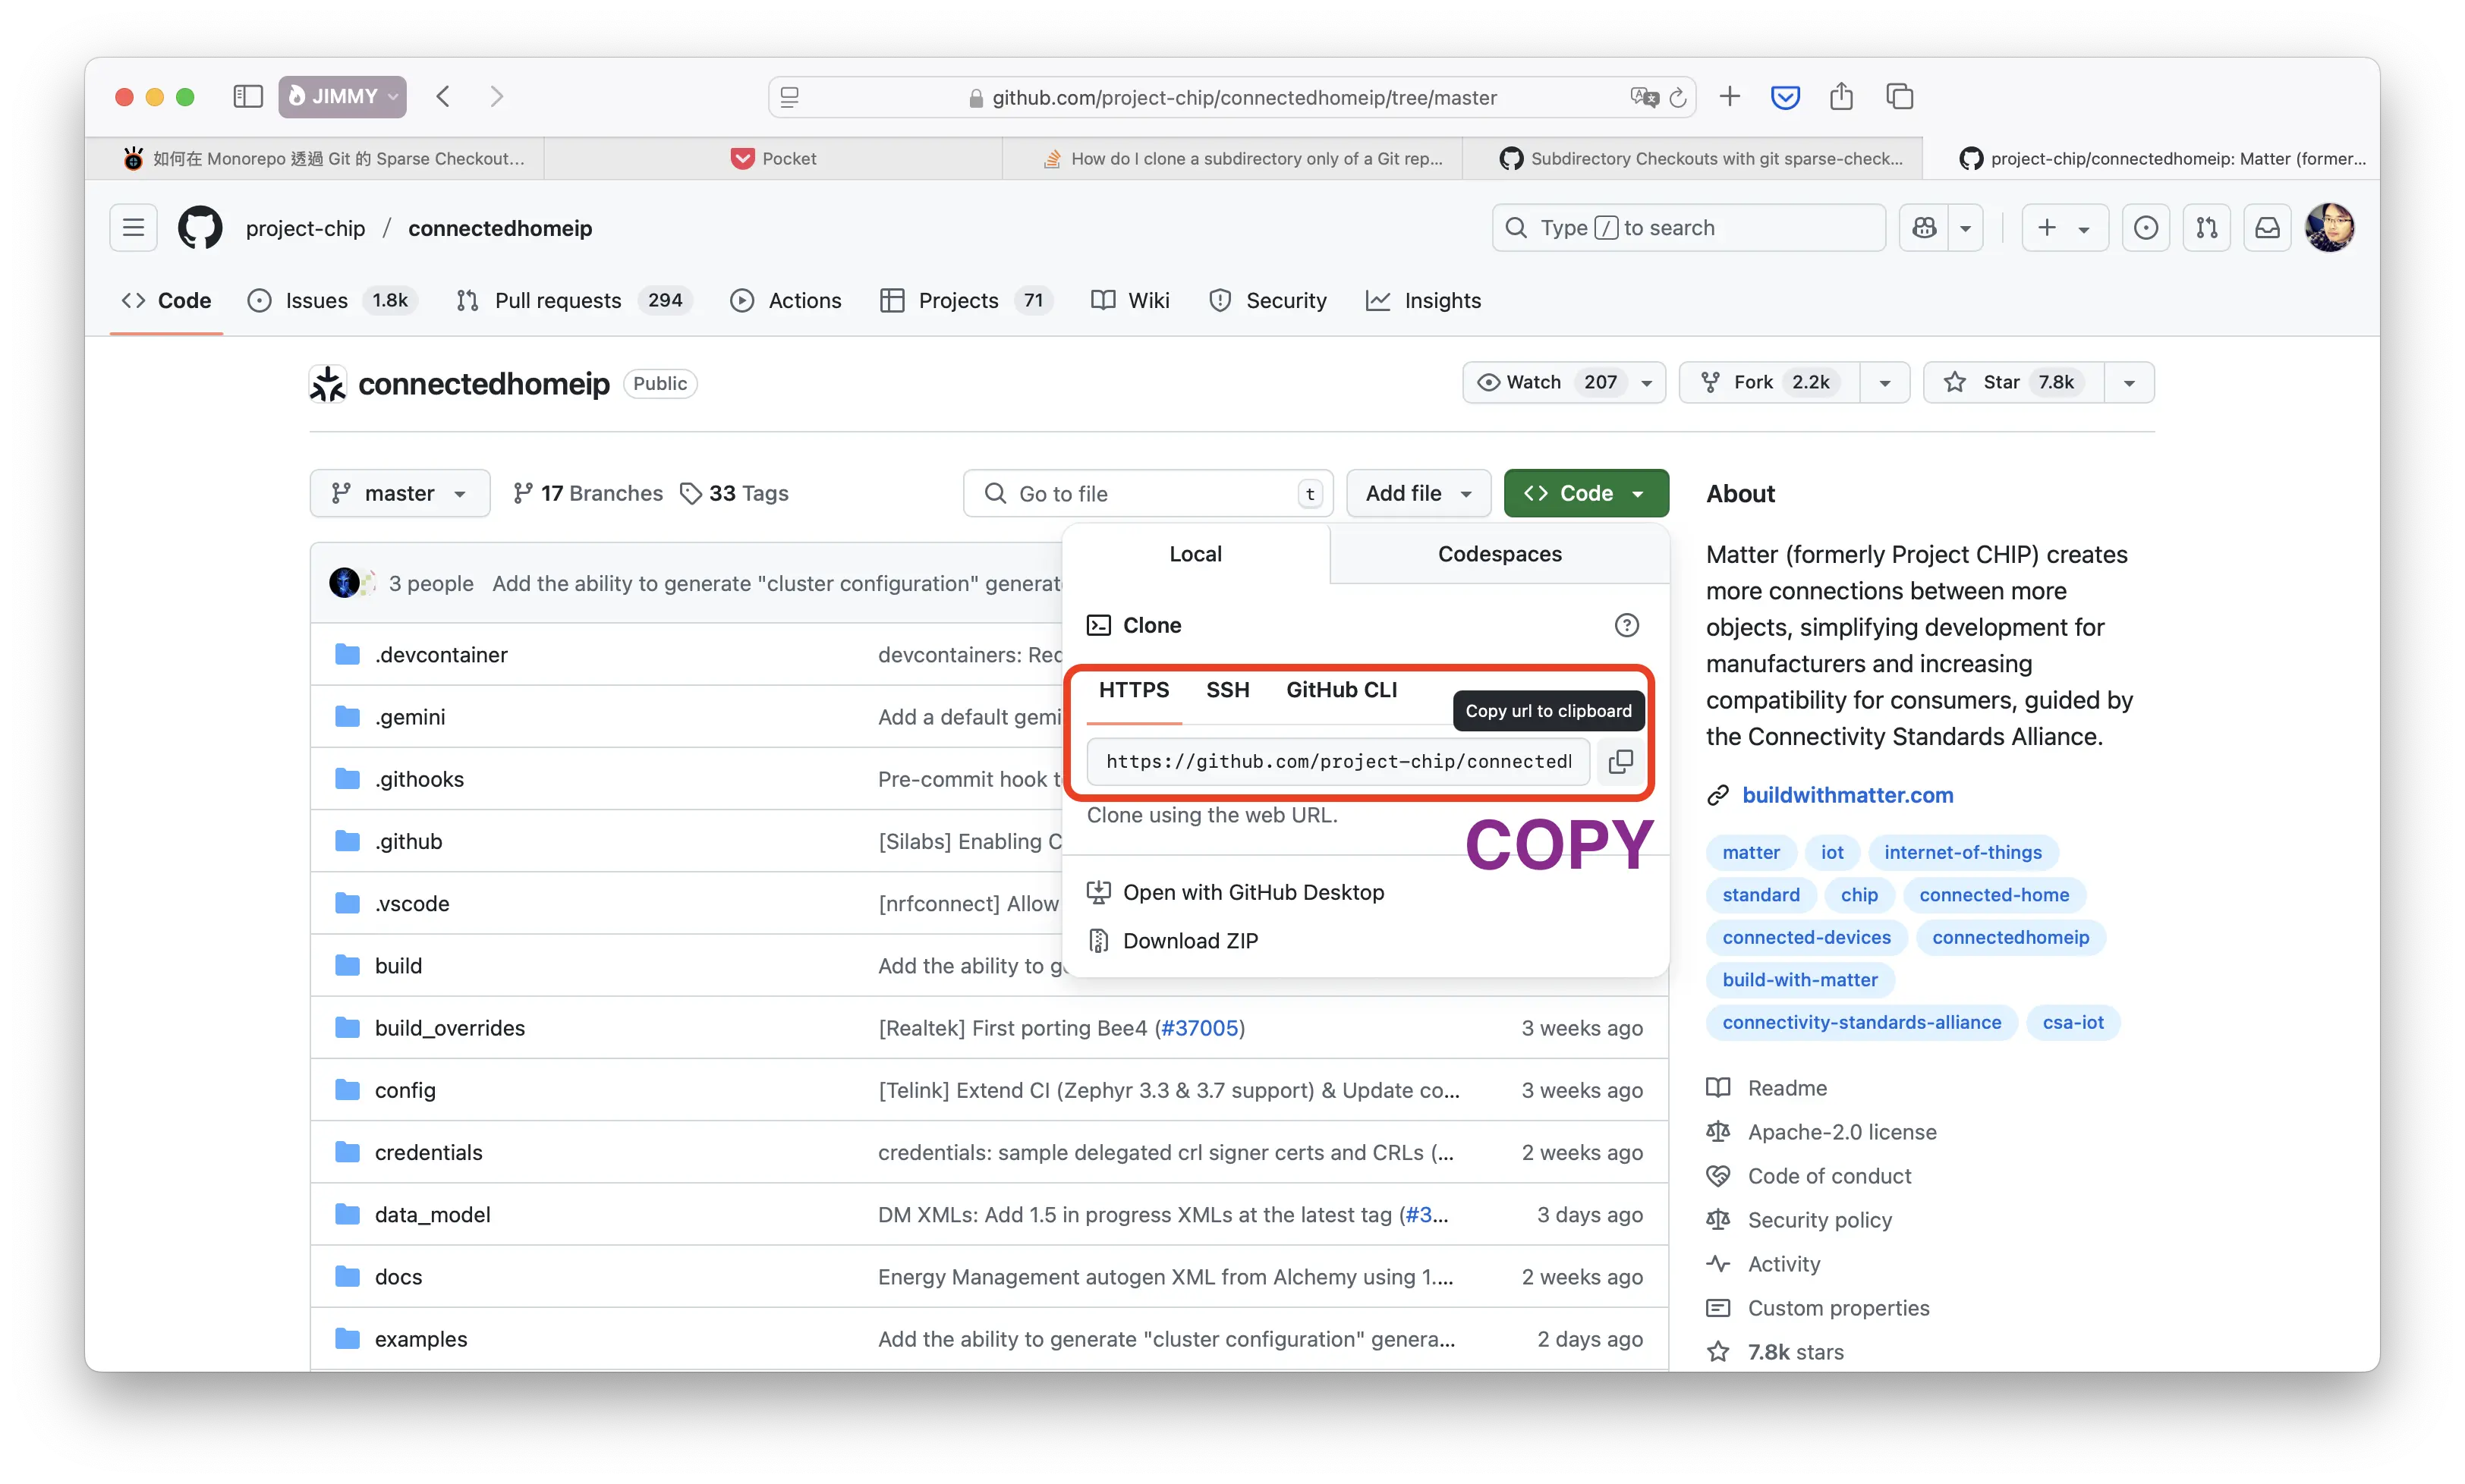Fork the repository

click(x=1769, y=382)
